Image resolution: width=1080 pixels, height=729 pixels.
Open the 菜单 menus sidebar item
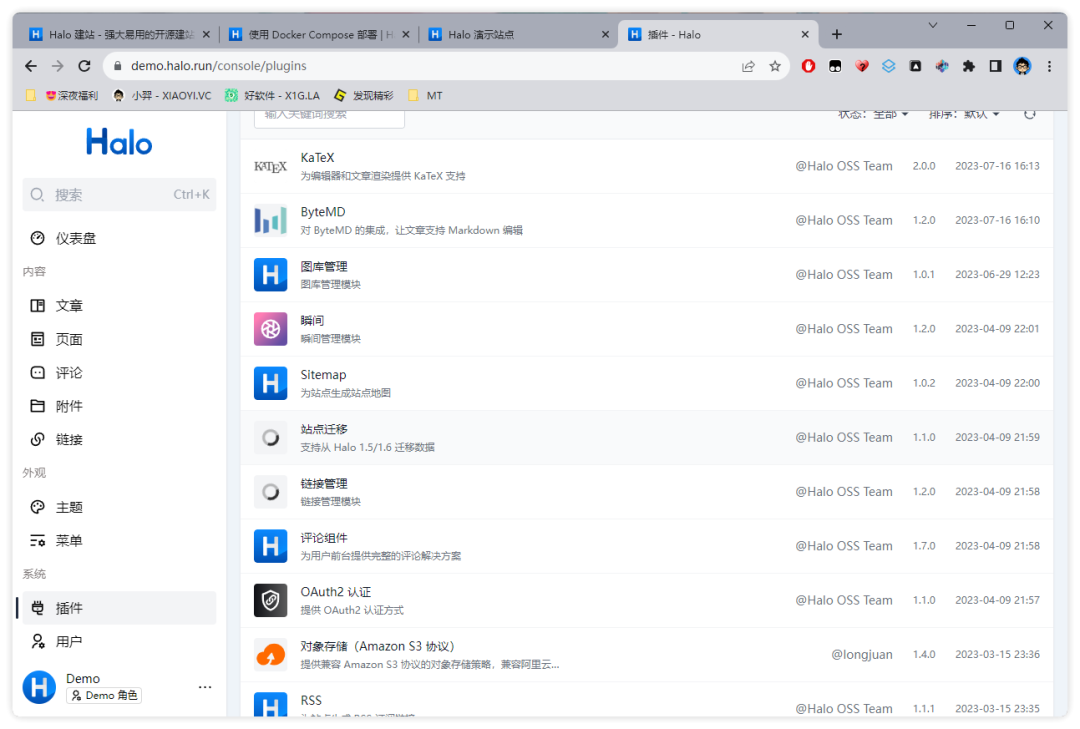(x=118, y=541)
